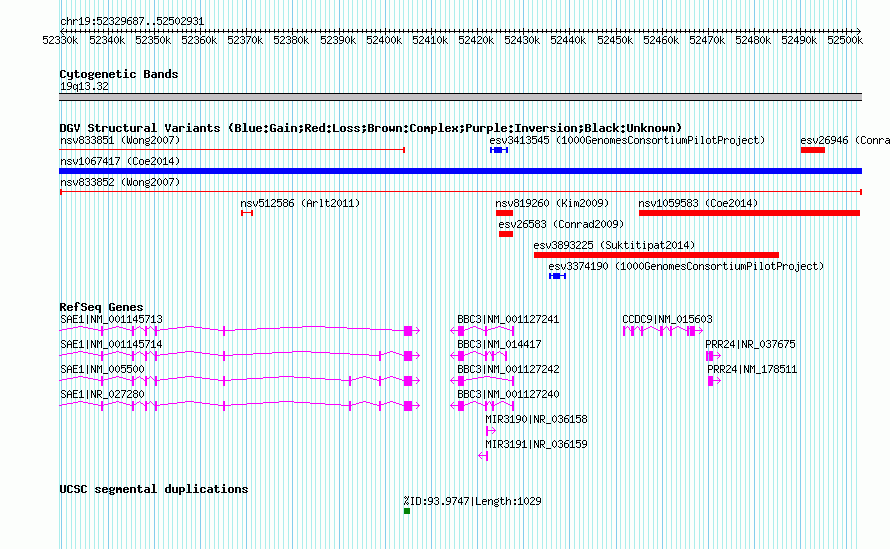Select the blue esv3413545 gain glyph
Image resolution: width=890 pixels, height=549 pixels.
click(x=499, y=150)
